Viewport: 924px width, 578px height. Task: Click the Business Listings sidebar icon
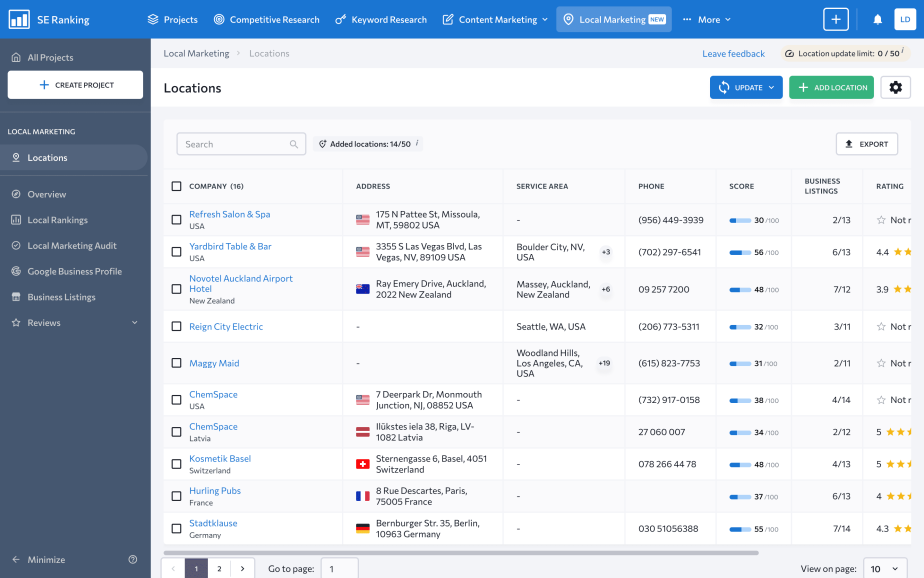[x=16, y=297]
